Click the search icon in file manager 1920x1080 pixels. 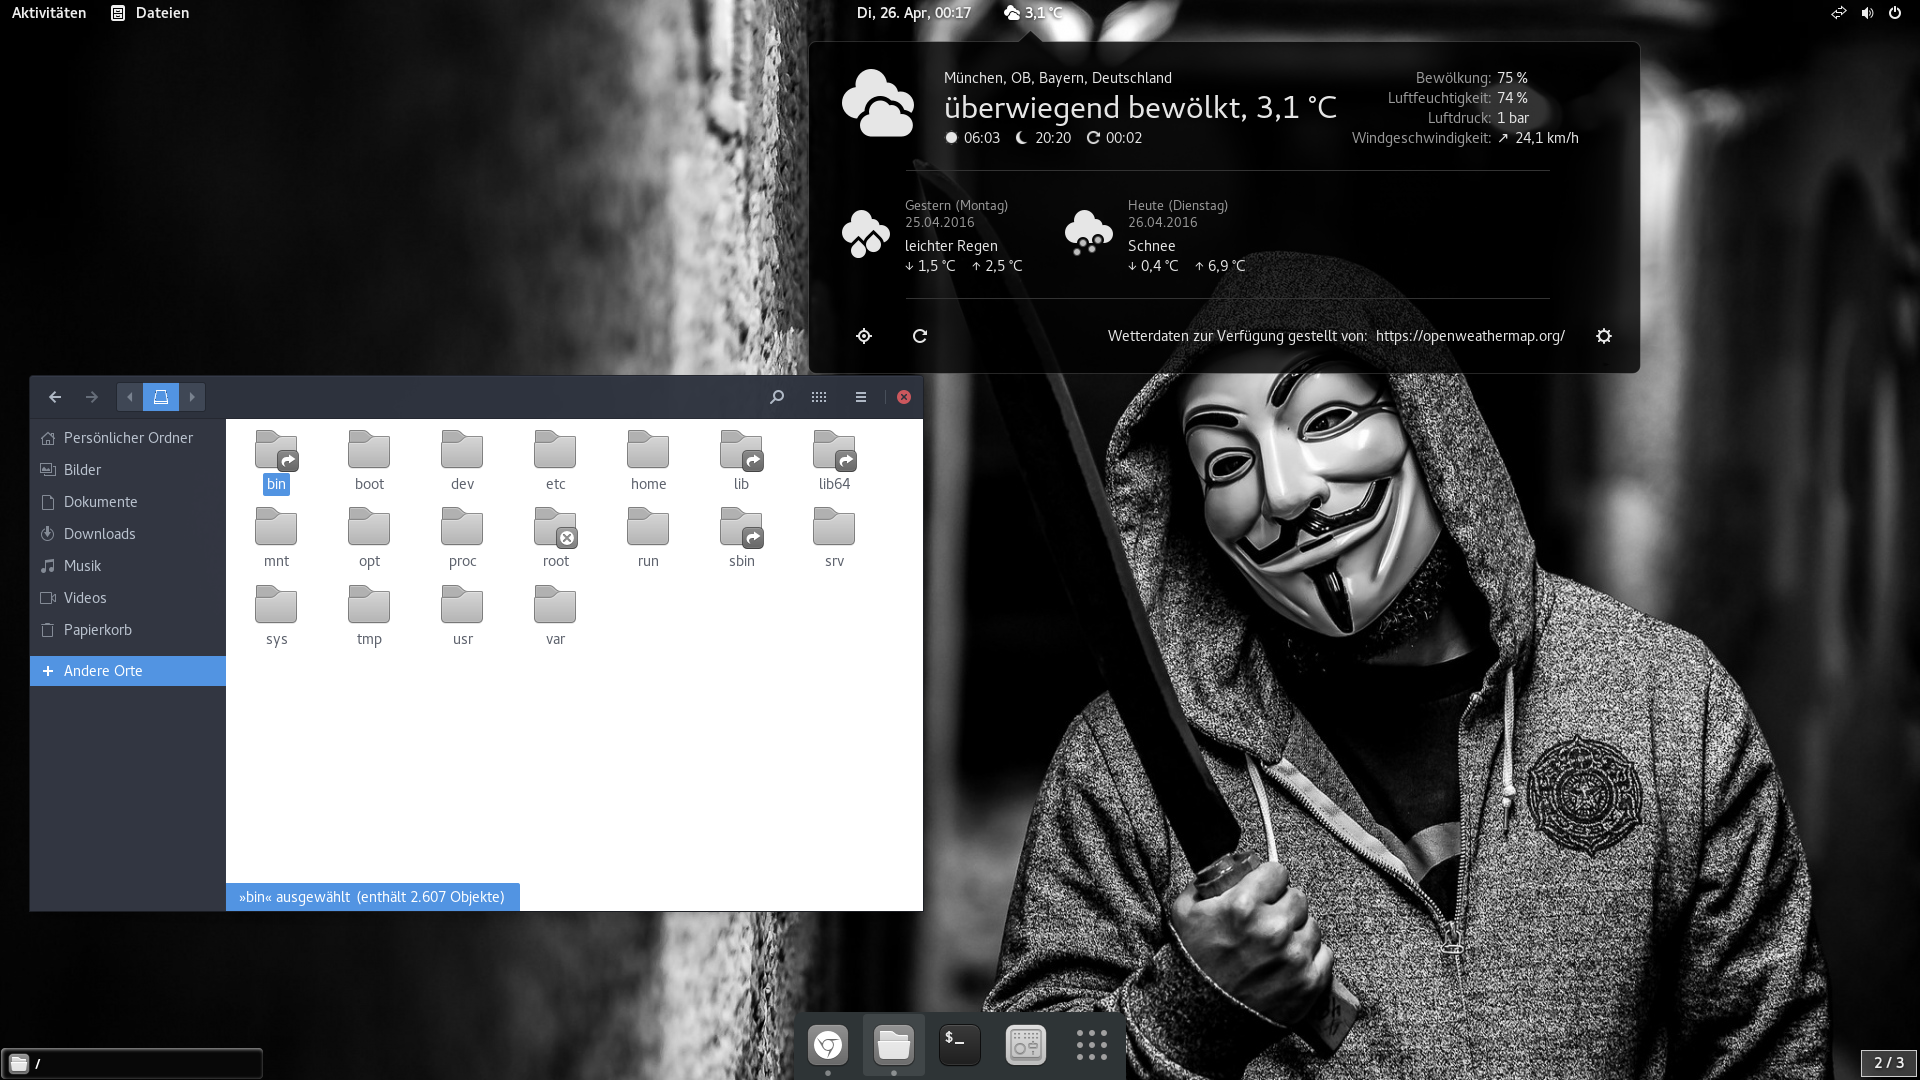[777, 397]
